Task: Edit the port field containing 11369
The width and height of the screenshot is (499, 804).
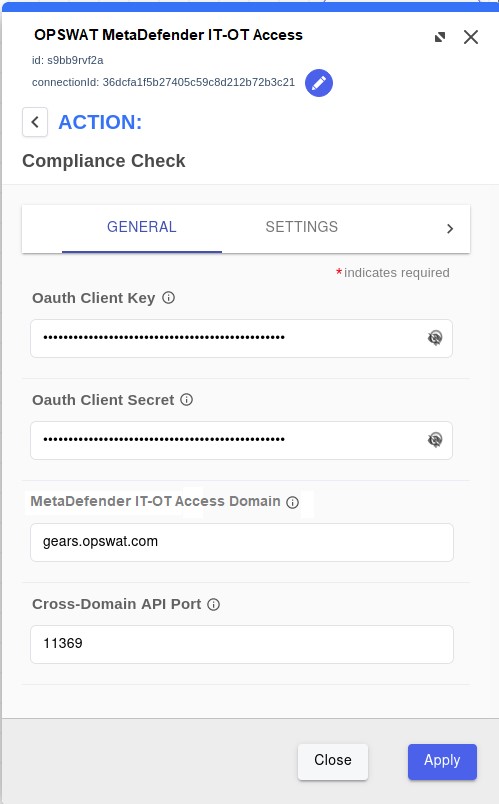Action: (242, 644)
